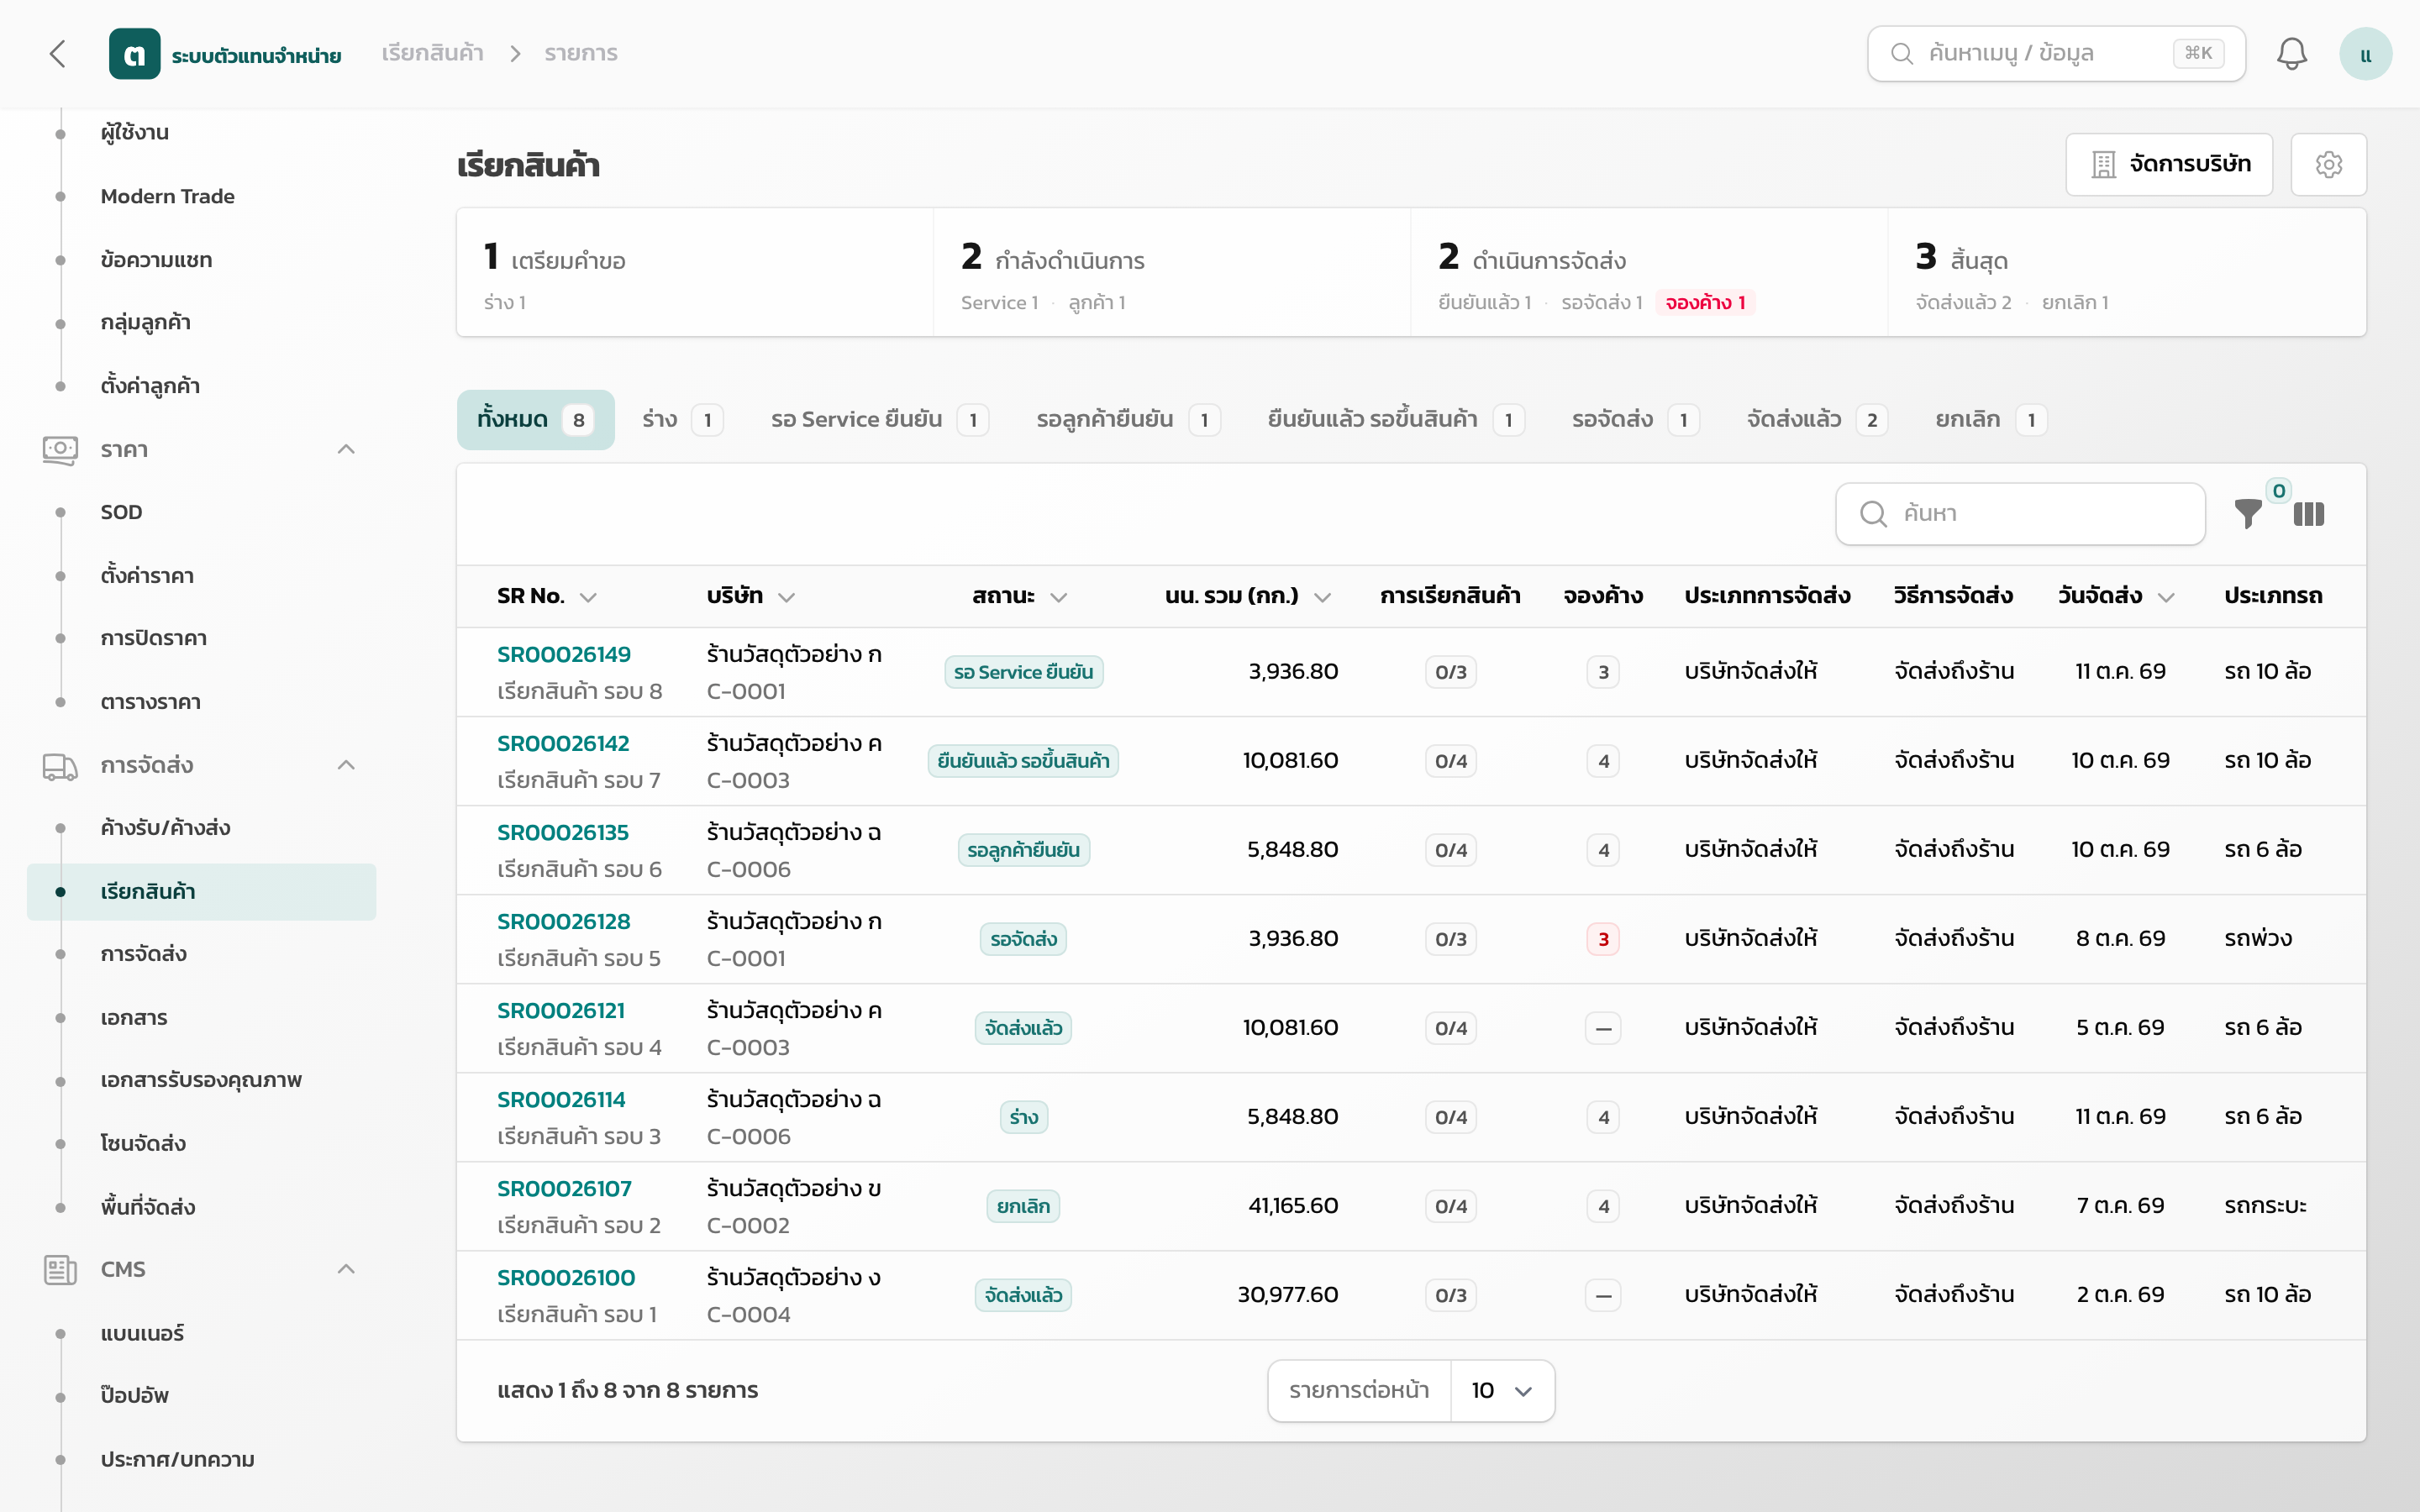Image resolution: width=2420 pixels, height=1512 pixels.
Task: Collapse the การจัดส่ง sidebar section
Action: click(346, 766)
